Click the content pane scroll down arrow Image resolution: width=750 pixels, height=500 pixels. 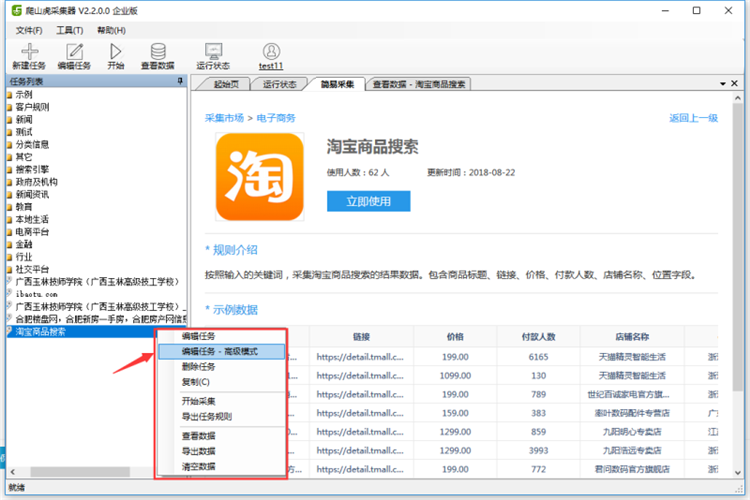coord(737,472)
